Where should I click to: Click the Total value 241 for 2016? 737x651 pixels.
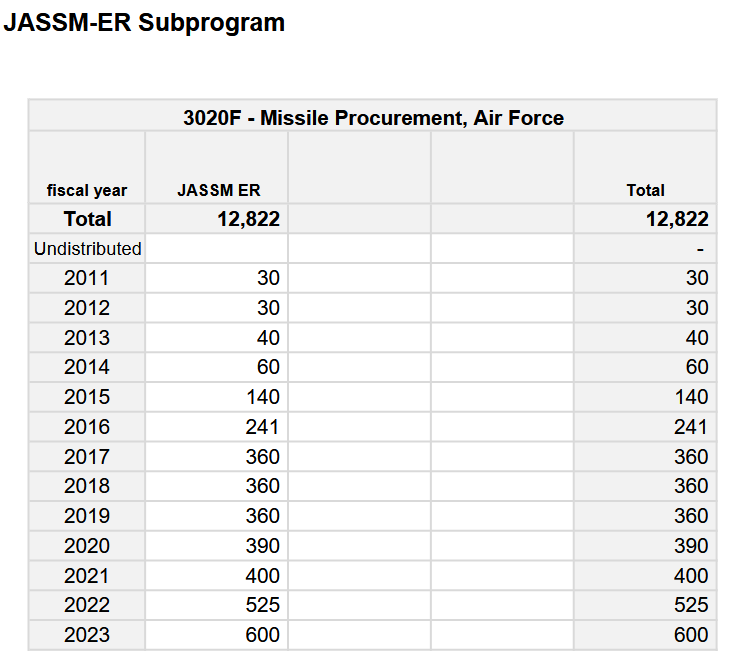[x=691, y=427]
